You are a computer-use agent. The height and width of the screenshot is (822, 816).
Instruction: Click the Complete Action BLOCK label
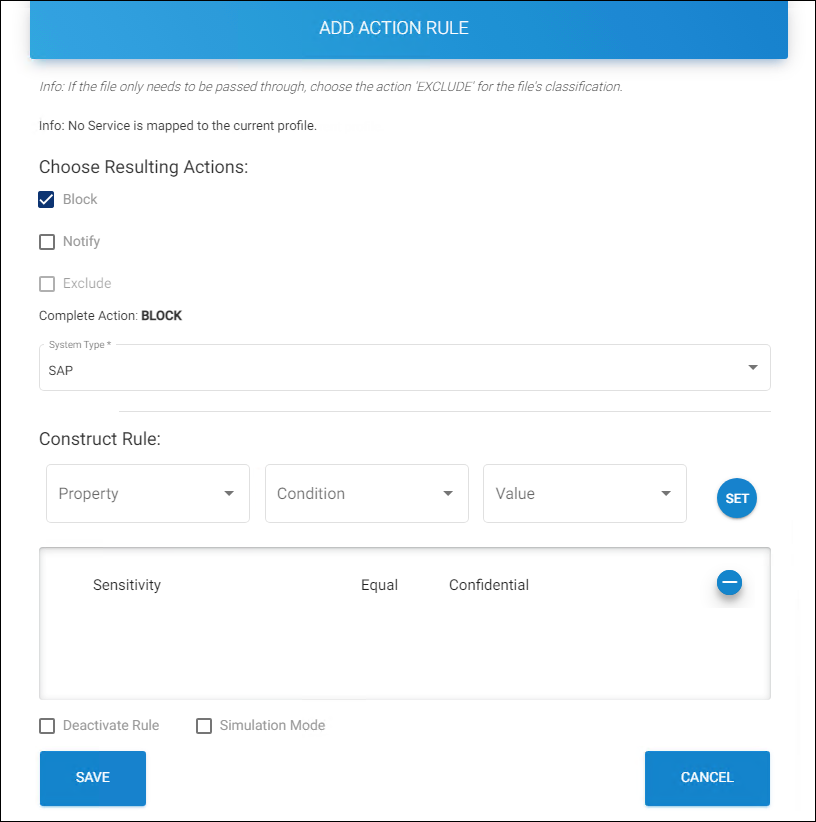click(x=111, y=316)
